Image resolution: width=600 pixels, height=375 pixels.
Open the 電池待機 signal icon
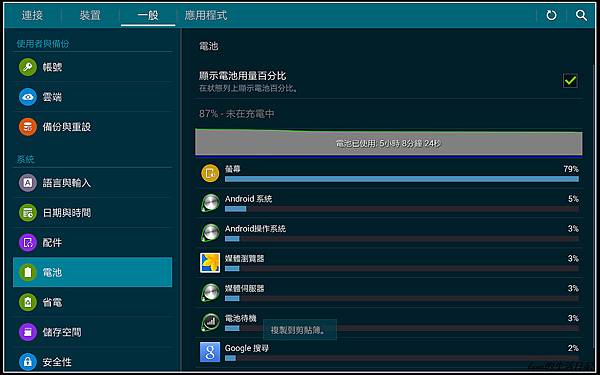point(210,322)
